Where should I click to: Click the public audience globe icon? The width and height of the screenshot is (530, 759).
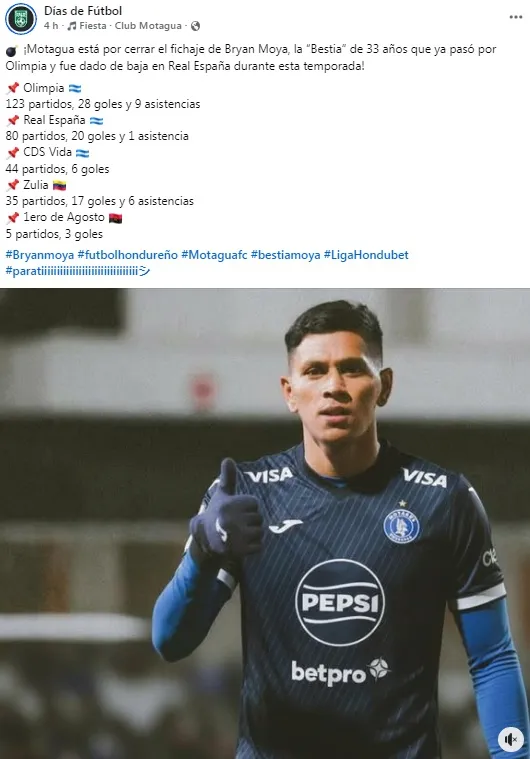click(196, 26)
